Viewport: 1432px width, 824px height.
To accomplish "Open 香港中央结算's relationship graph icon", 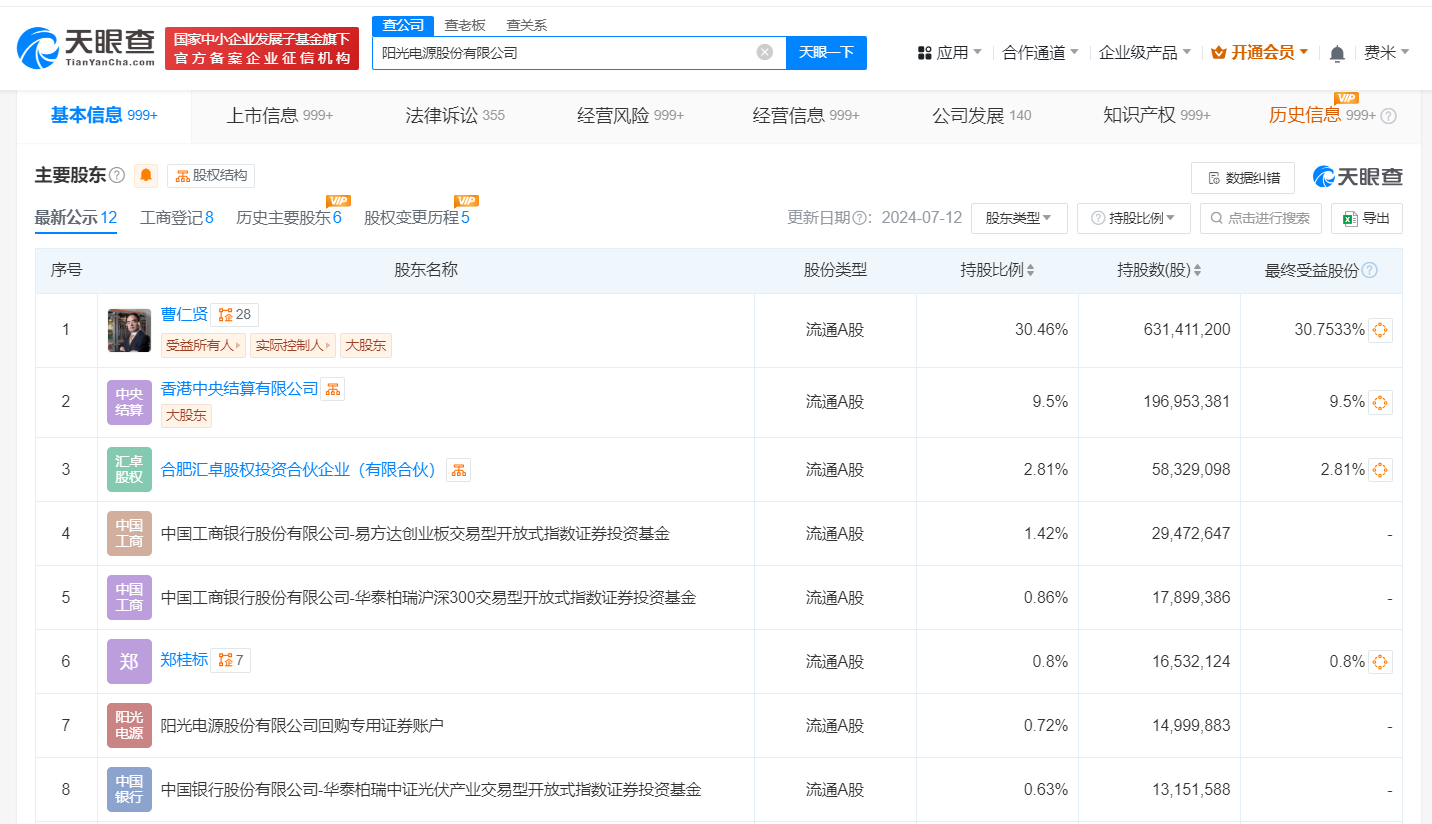I will point(331,388).
